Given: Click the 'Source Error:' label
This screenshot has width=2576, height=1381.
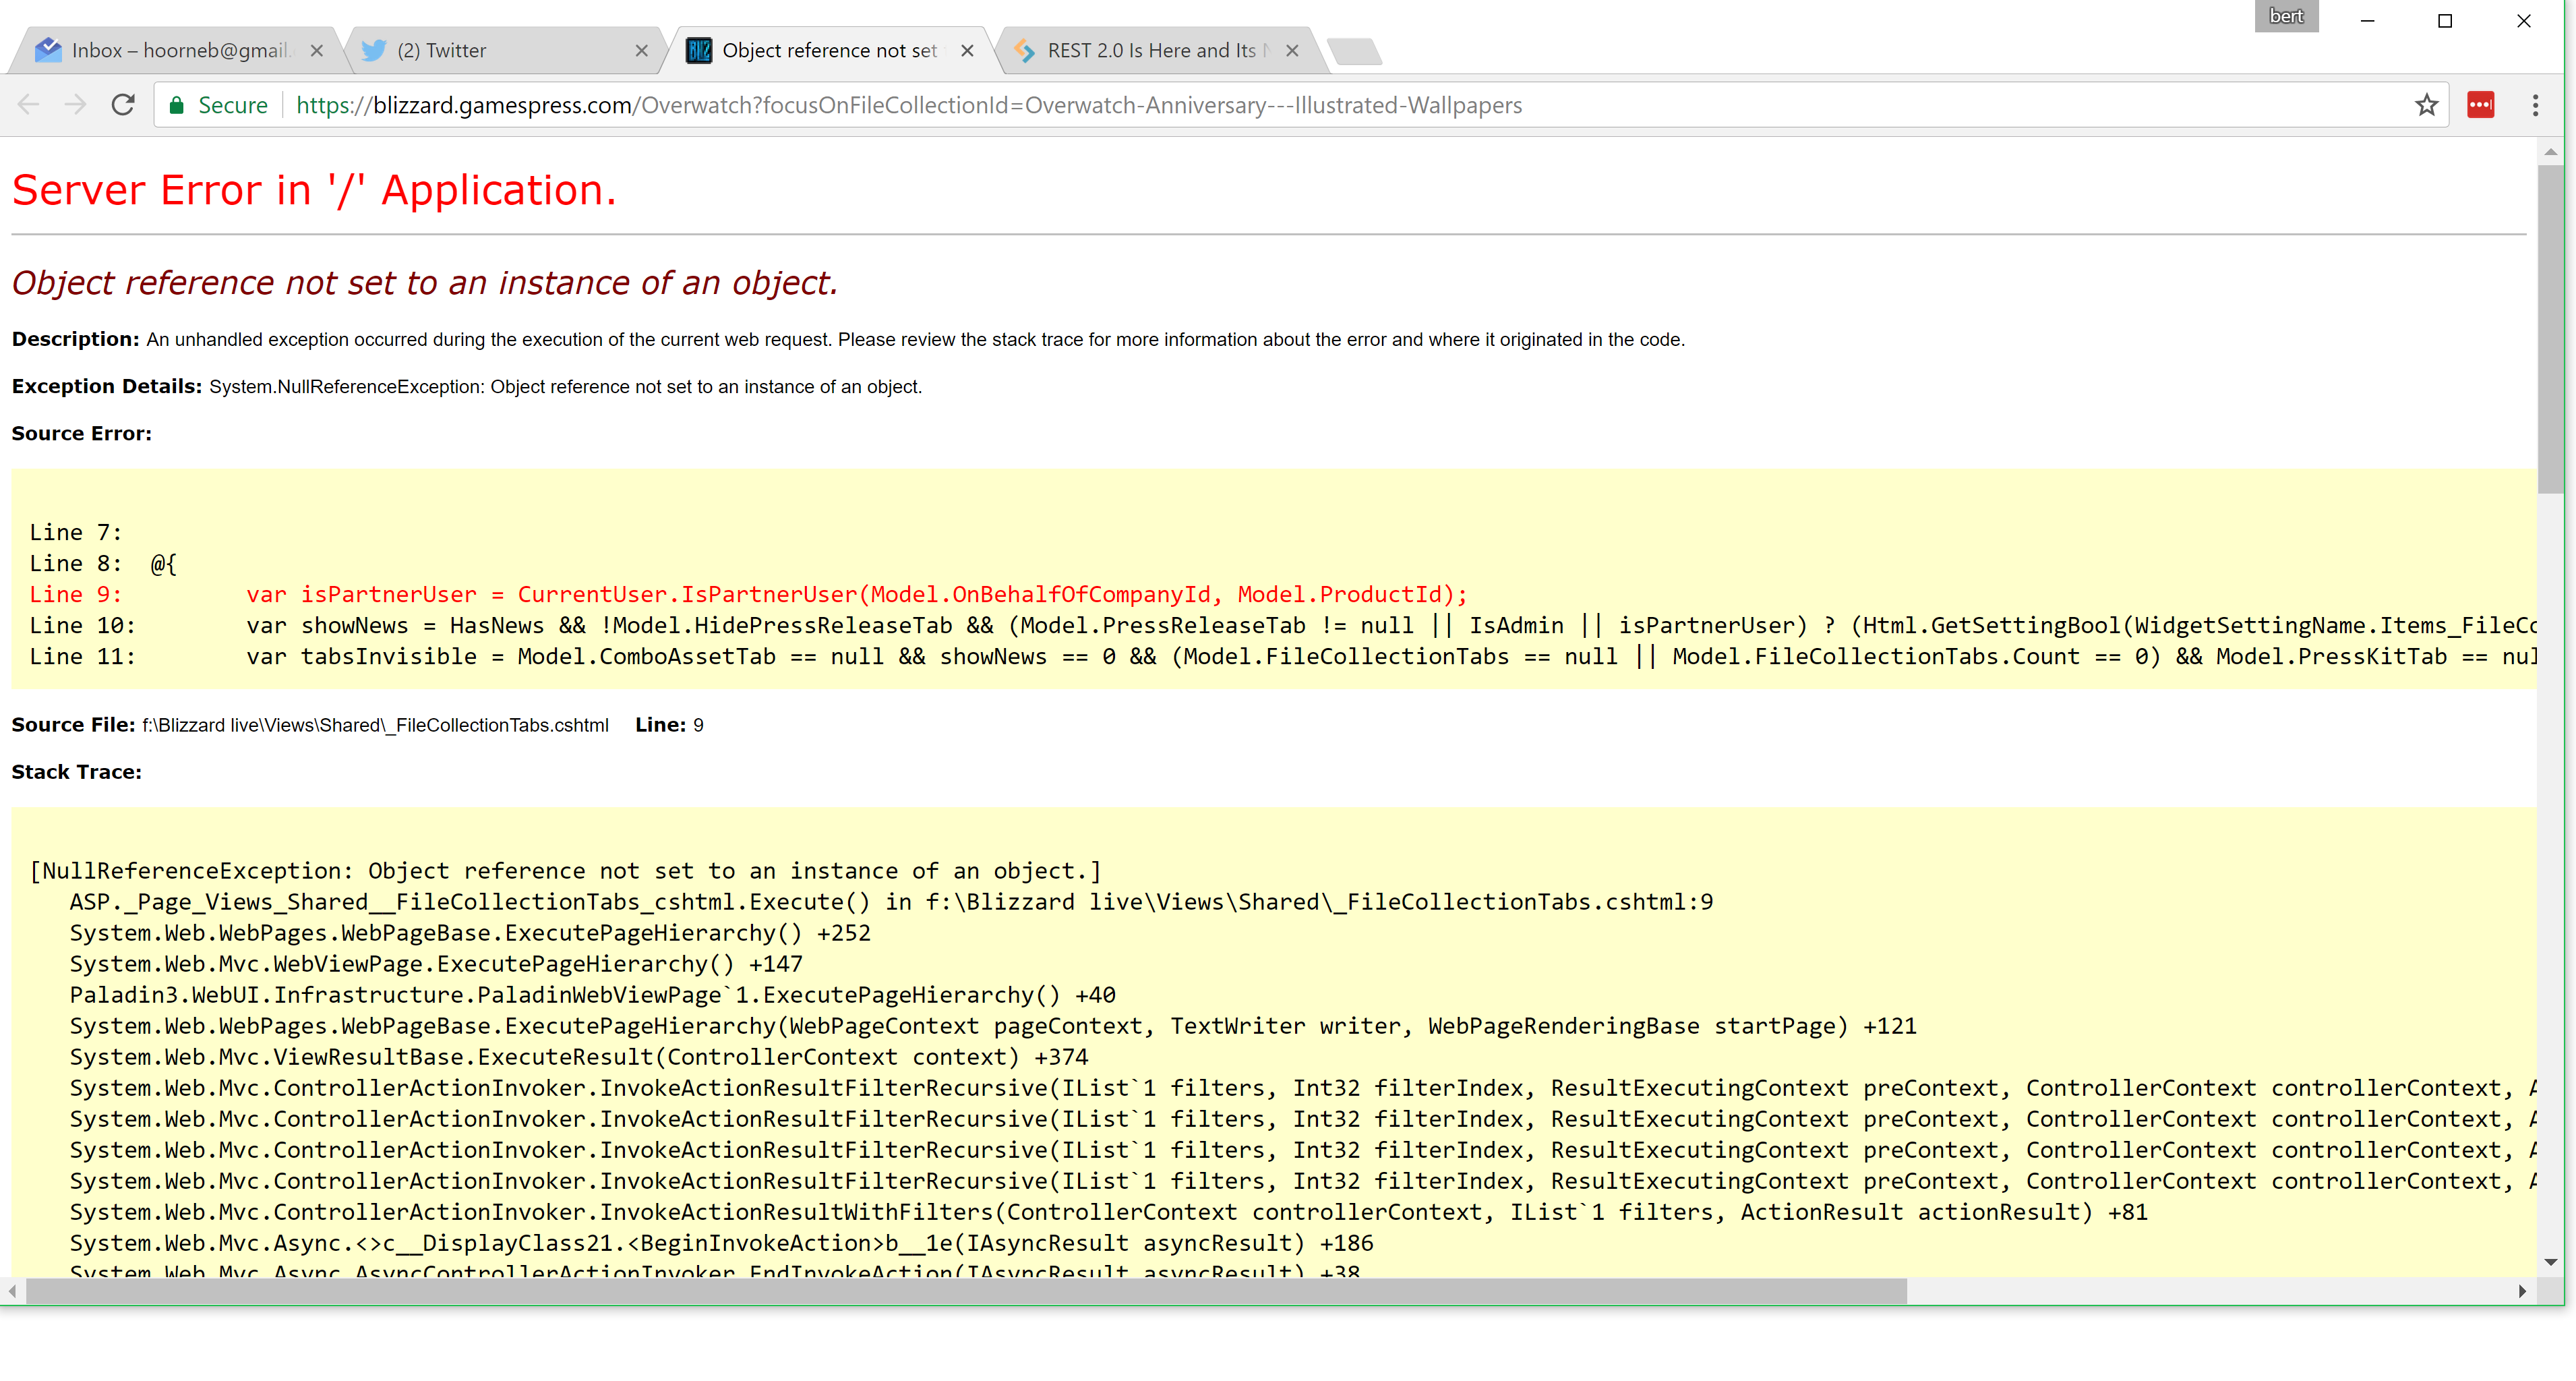Looking at the screenshot, I should pos(81,433).
